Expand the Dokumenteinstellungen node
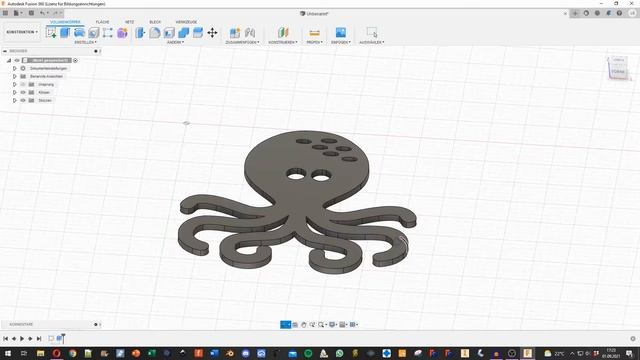The image size is (640, 360). pyautogui.click(x=14, y=68)
